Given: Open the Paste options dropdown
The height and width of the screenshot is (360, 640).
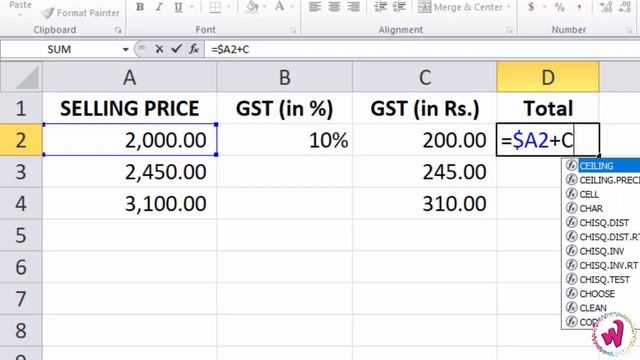Looking at the screenshot, I should click(20, 14).
